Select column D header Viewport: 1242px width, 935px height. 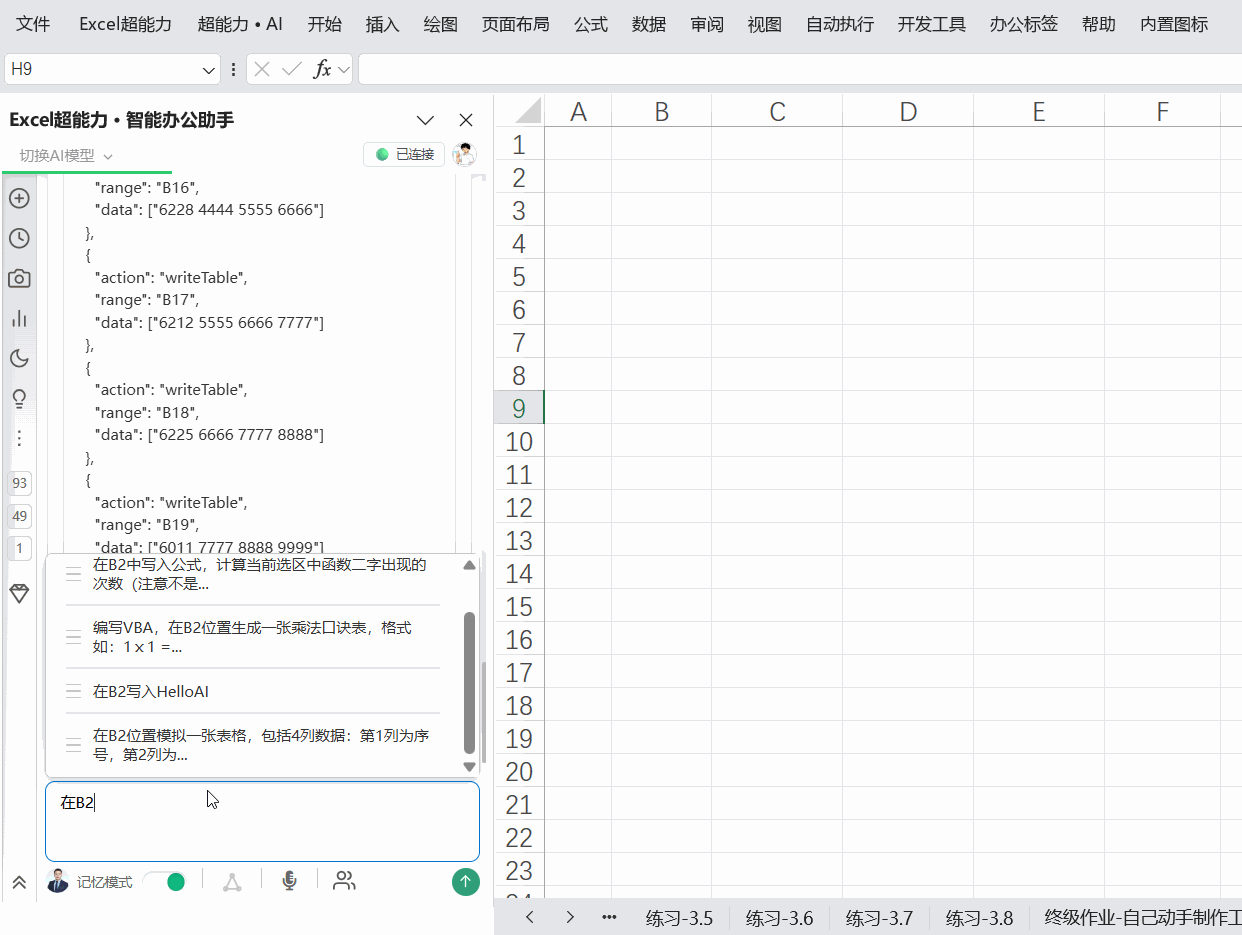point(908,111)
